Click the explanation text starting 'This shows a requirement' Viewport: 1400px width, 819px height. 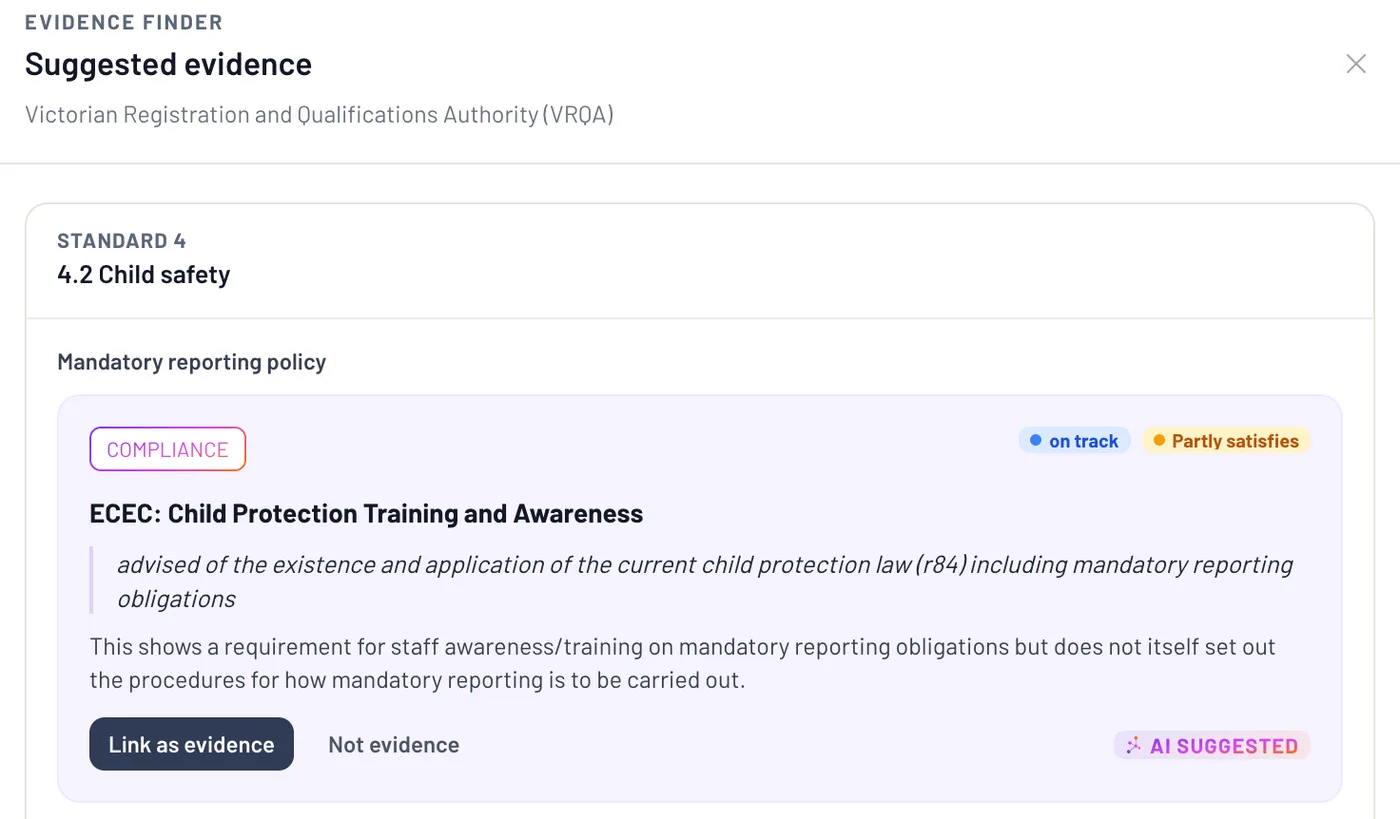pyautogui.click(x=683, y=663)
